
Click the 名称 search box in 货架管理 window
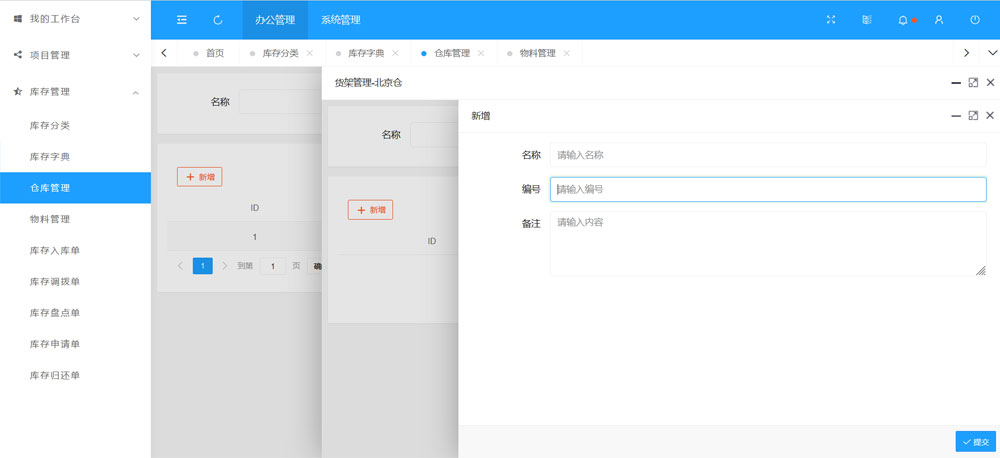tap(434, 135)
